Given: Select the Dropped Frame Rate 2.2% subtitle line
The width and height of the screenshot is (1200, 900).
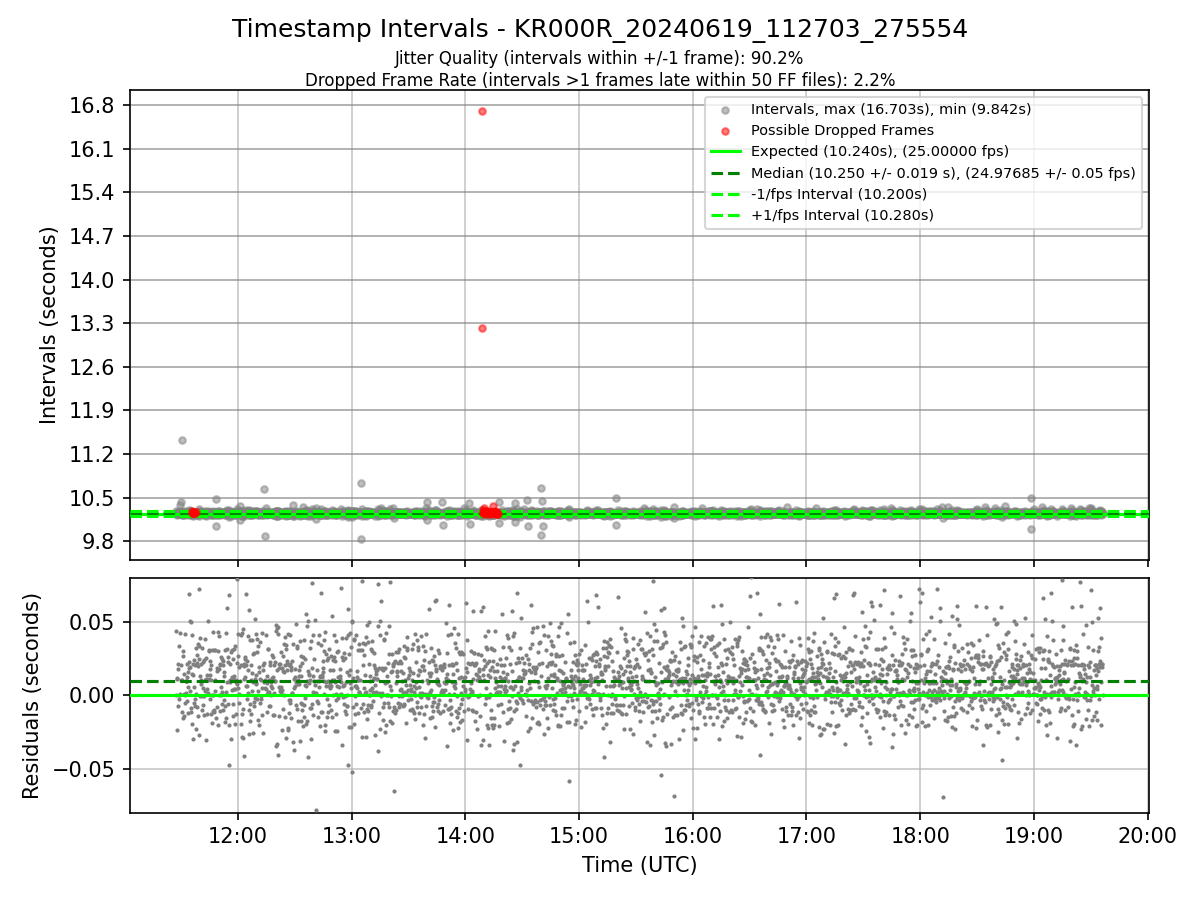Looking at the screenshot, I should pyautogui.click(x=600, y=79).
